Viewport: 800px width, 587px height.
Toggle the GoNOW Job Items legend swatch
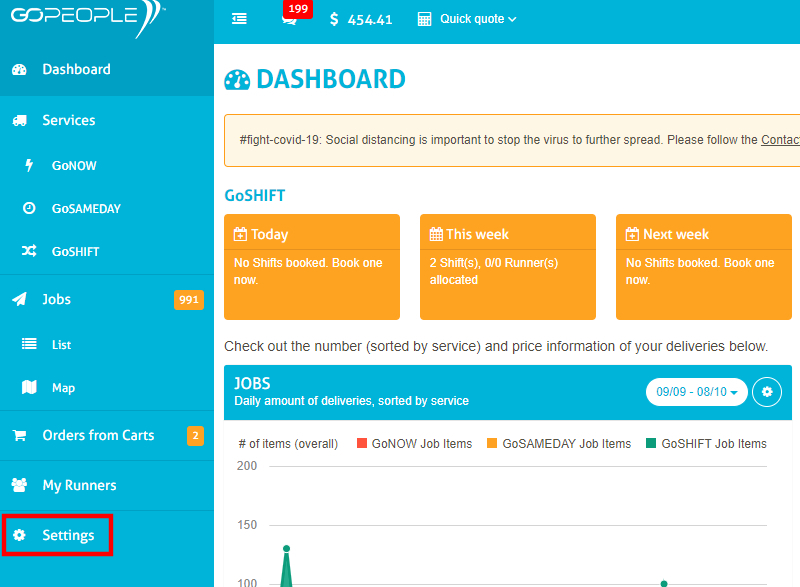362,443
